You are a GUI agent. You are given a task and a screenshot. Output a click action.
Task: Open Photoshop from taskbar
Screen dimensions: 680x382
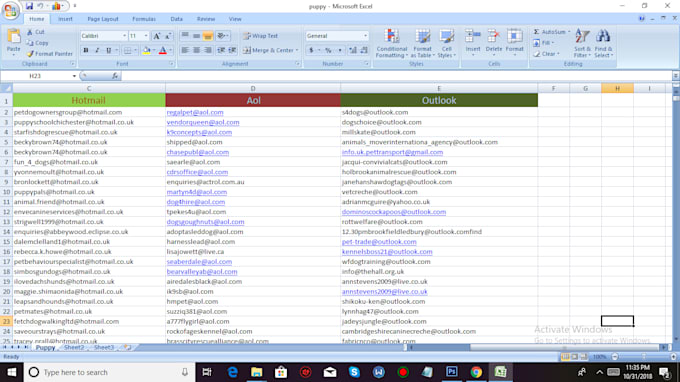tap(451, 372)
